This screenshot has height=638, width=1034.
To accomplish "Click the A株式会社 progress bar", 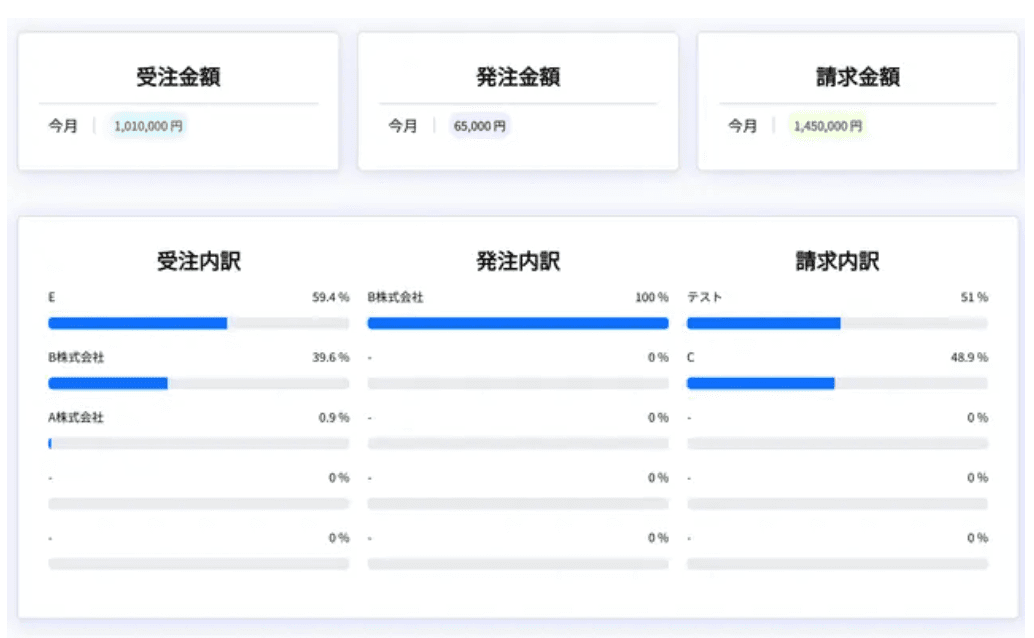I will click(198, 443).
